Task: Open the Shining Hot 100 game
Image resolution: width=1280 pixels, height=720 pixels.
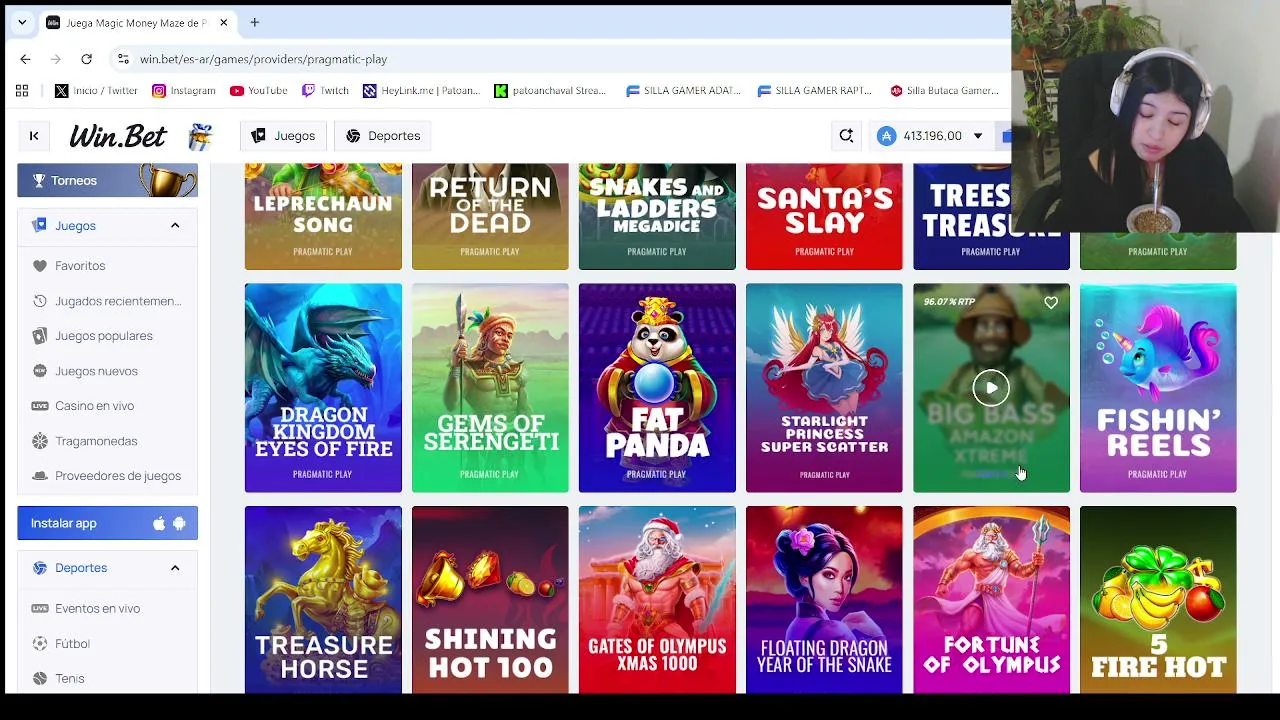Action: [490, 600]
